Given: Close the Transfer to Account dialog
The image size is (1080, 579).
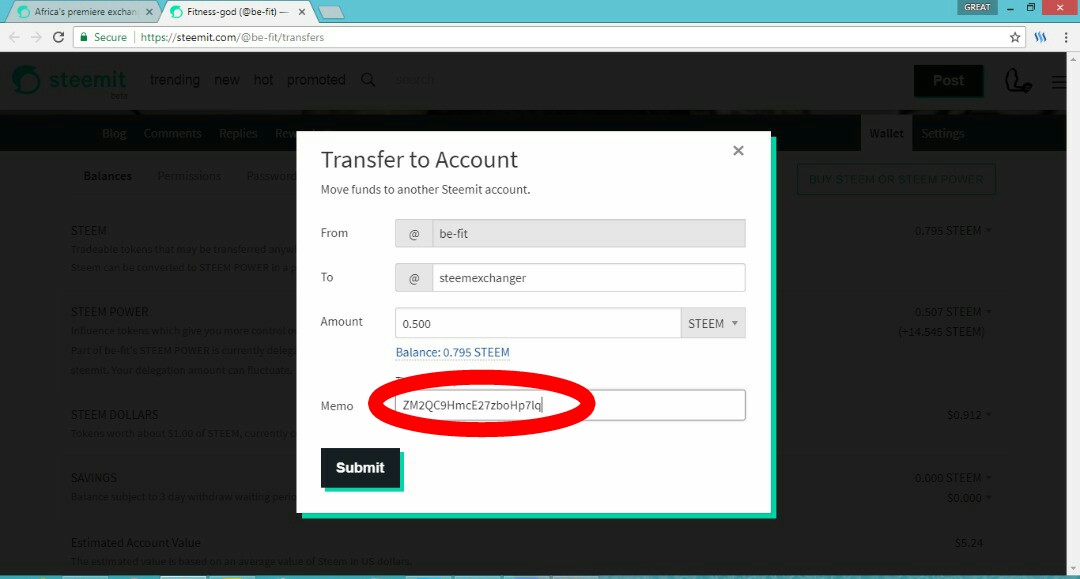Looking at the screenshot, I should pyautogui.click(x=738, y=150).
